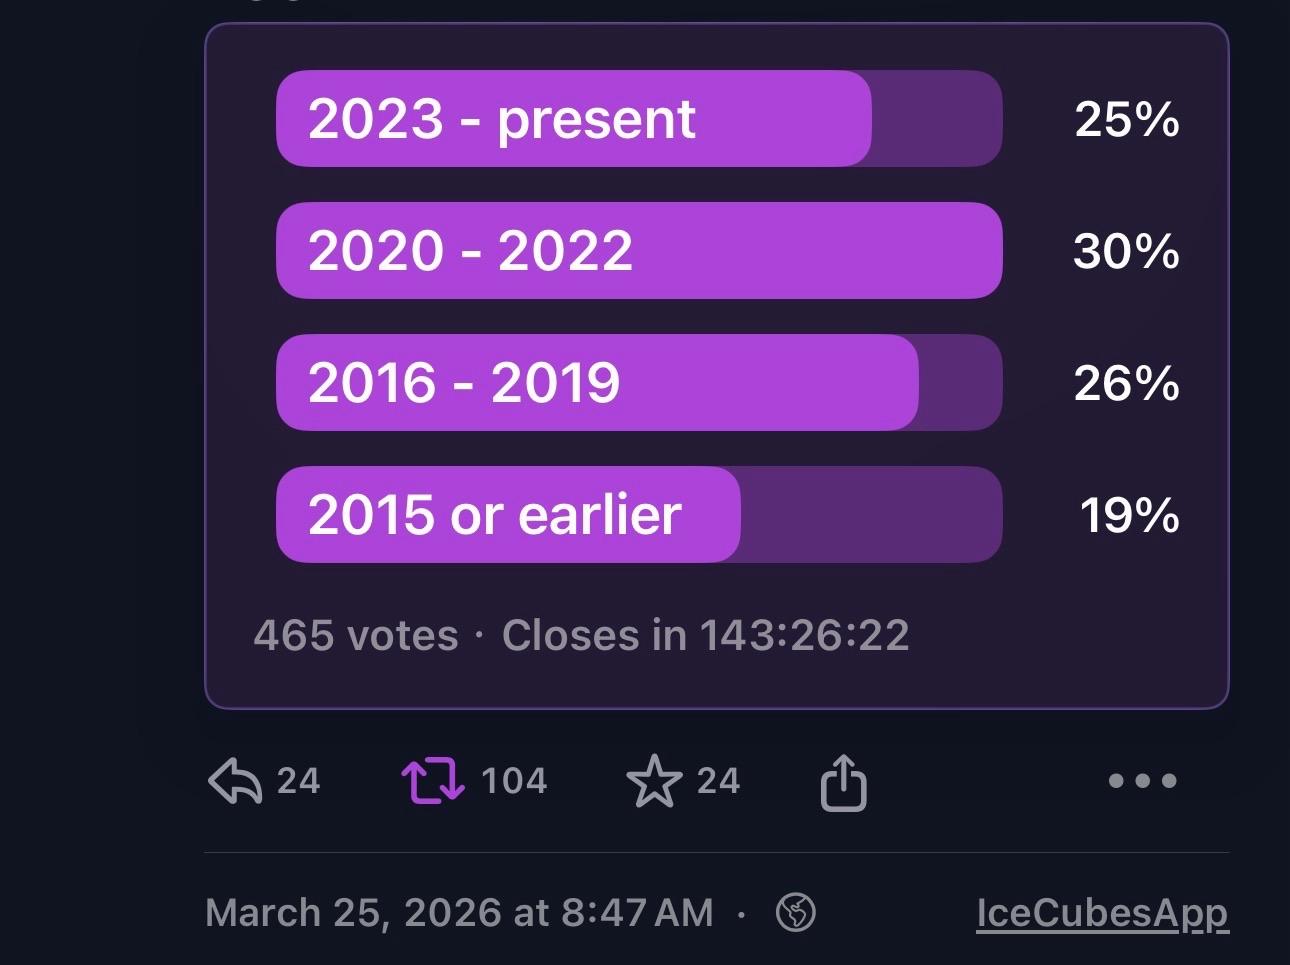Favorite the post with the star icon
The image size is (1290, 965).
[x=654, y=781]
